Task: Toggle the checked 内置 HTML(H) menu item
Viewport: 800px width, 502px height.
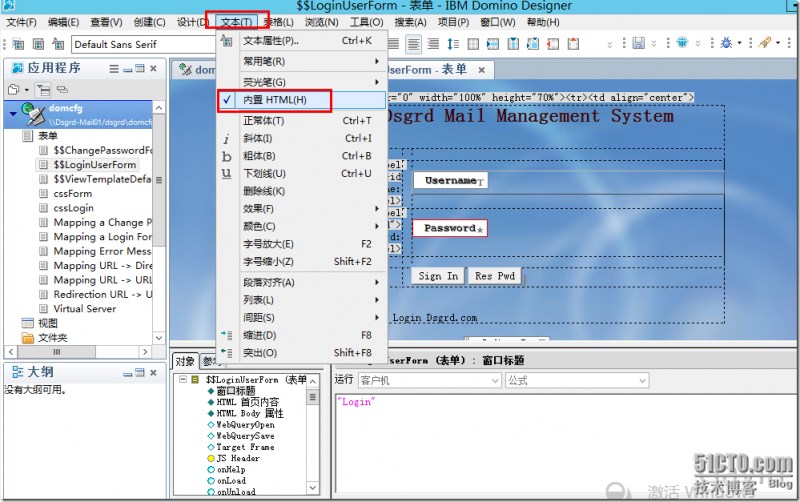Action: [x=302, y=100]
